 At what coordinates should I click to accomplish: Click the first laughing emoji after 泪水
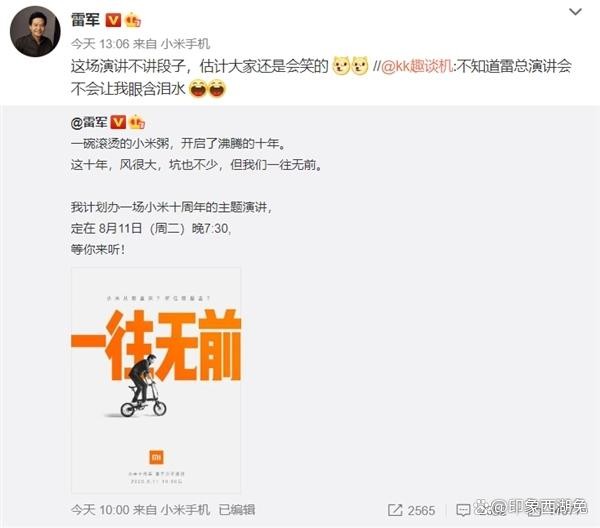click(x=198, y=88)
